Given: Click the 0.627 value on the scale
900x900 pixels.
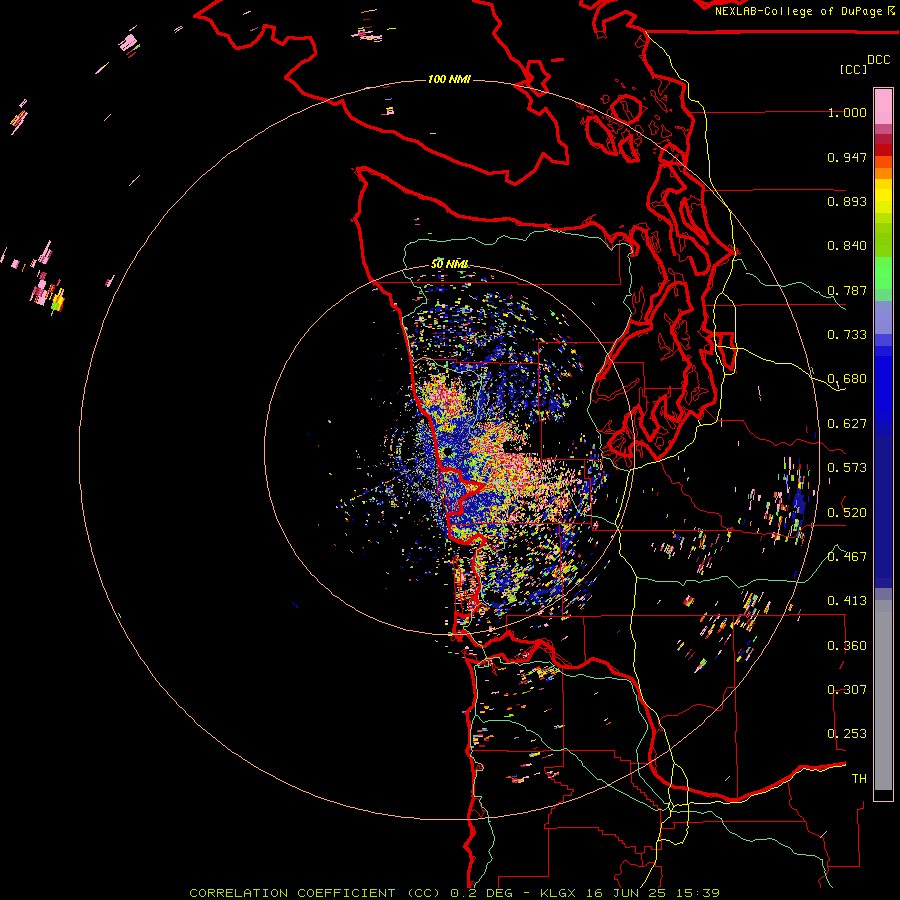Looking at the screenshot, I should (x=847, y=424).
